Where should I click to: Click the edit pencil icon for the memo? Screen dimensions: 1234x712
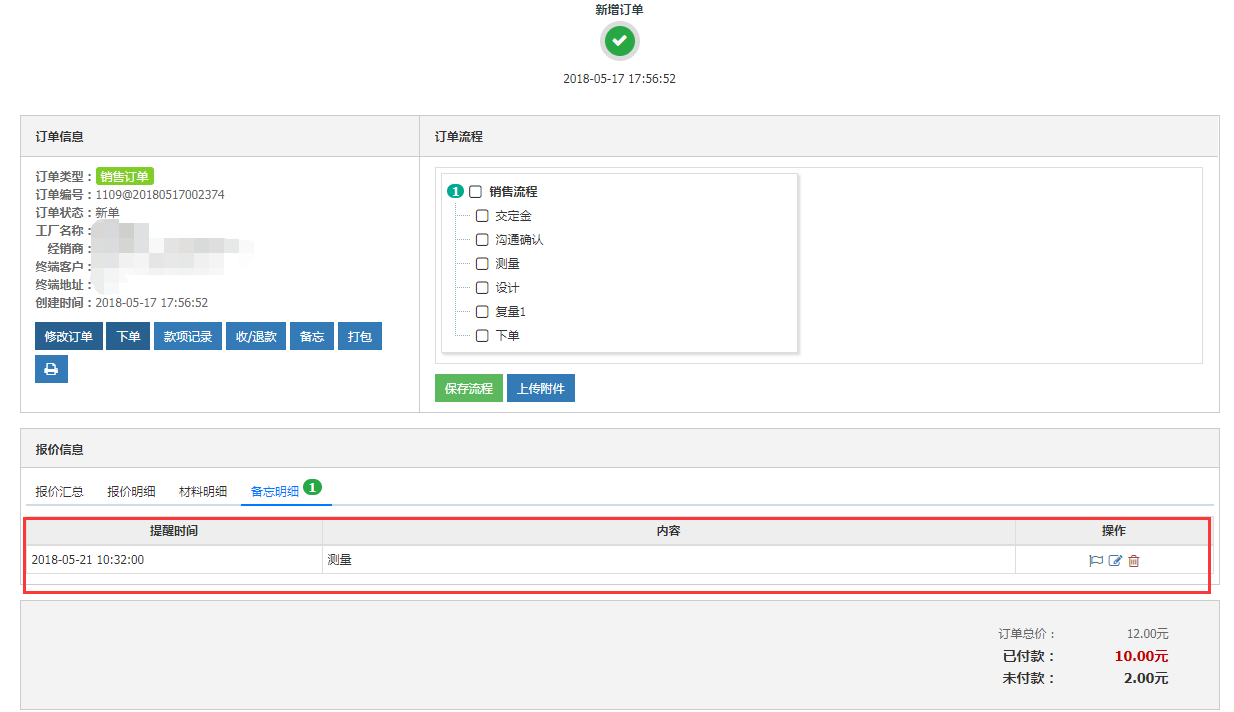[x=1115, y=561]
